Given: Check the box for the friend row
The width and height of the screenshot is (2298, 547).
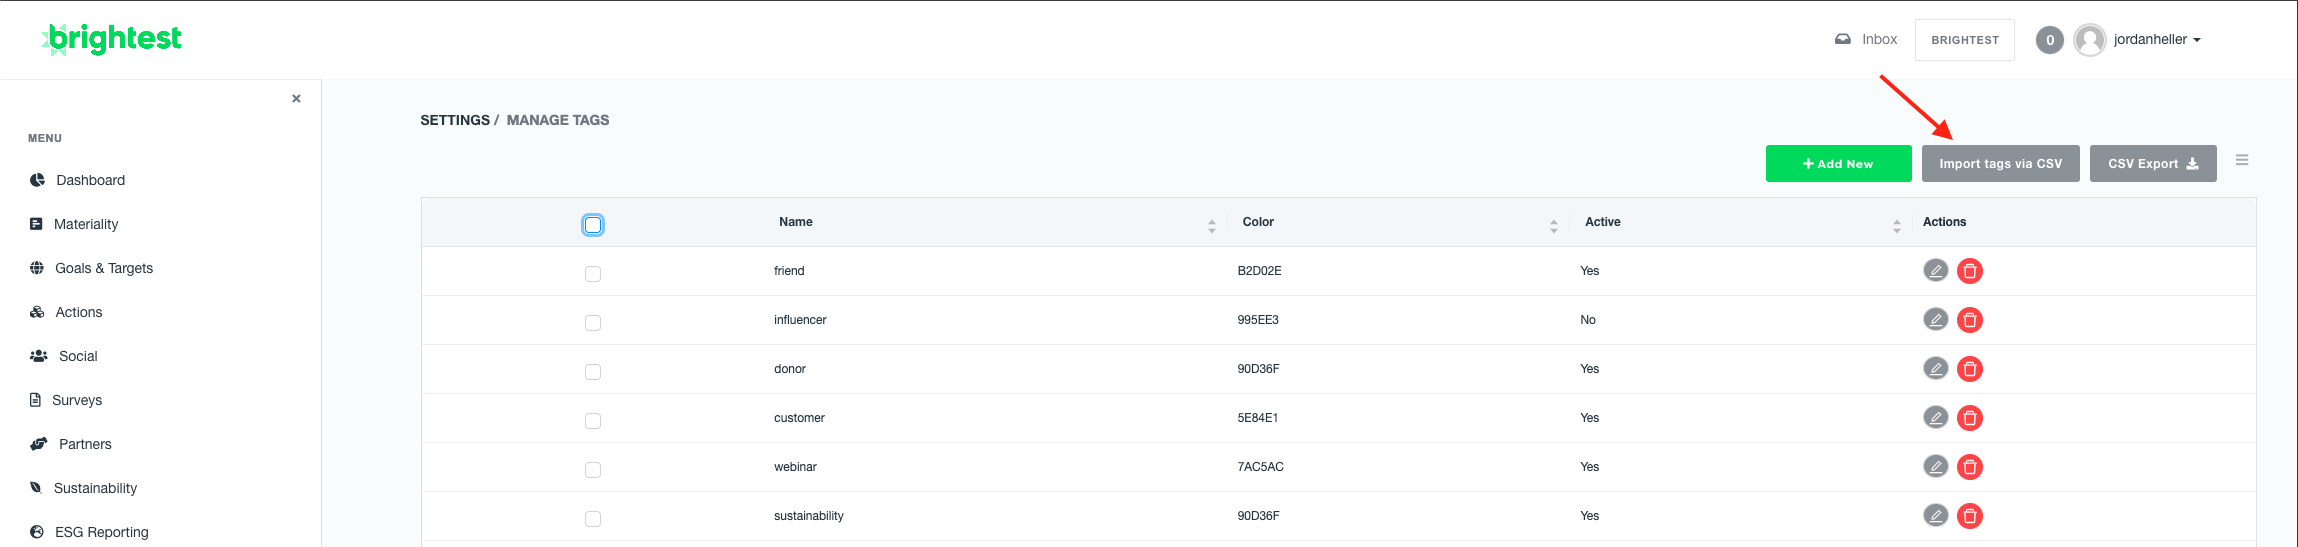Looking at the screenshot, I should 593,274.
